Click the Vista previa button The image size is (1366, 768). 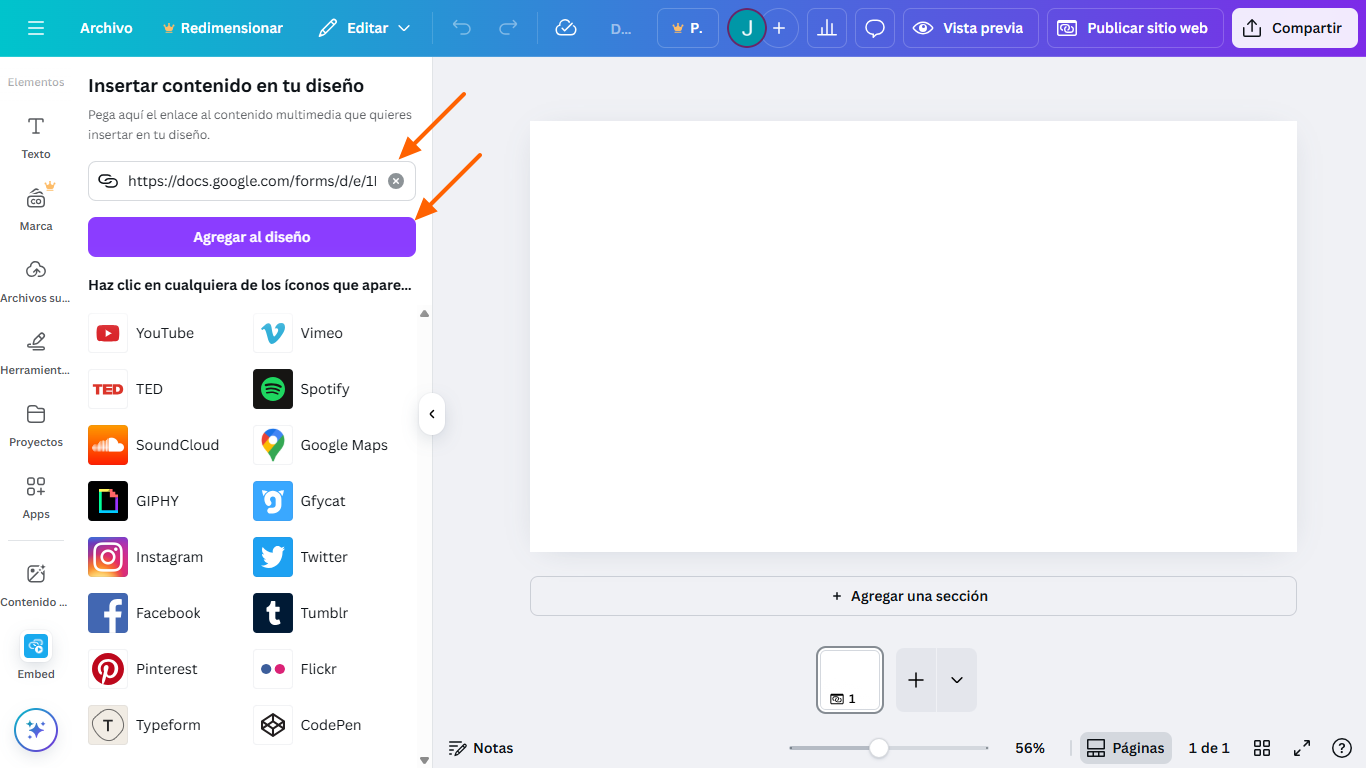click(x=971, y=28)
